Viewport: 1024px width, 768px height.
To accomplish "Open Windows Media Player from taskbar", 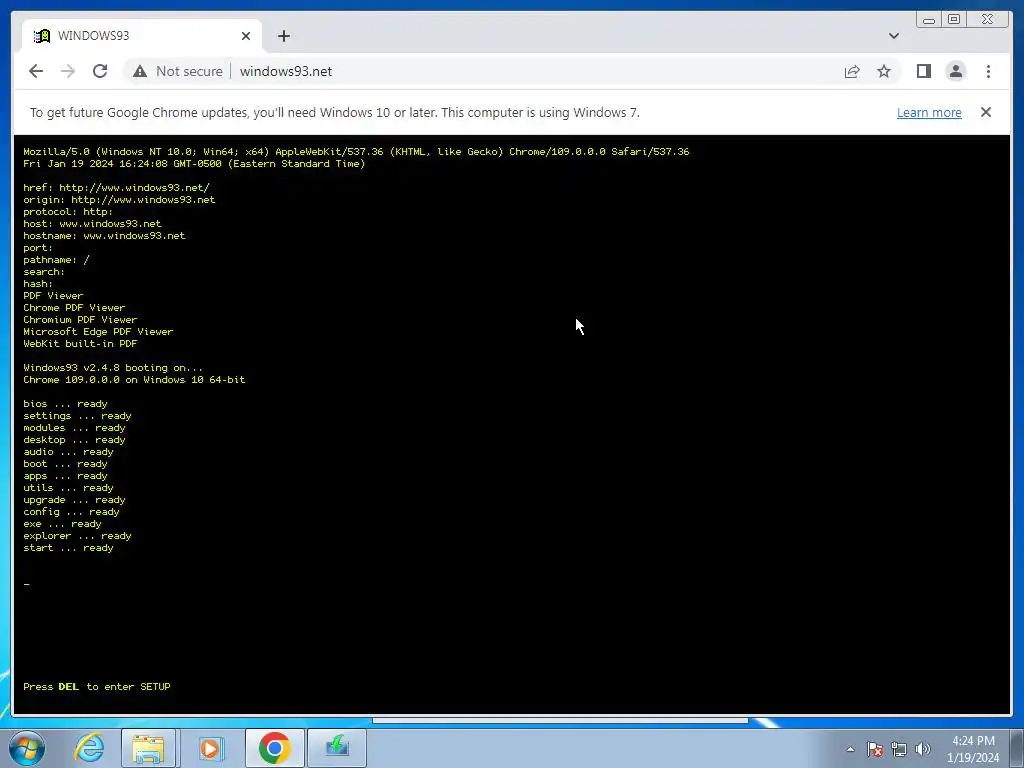I will pyautogui.click(x=210, y=748).
